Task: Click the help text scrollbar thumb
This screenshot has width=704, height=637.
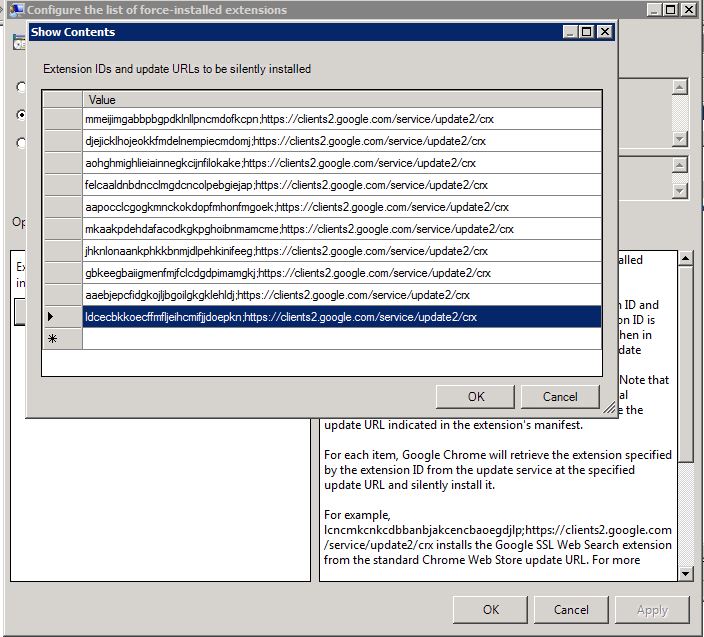Action: click(686, 364)
